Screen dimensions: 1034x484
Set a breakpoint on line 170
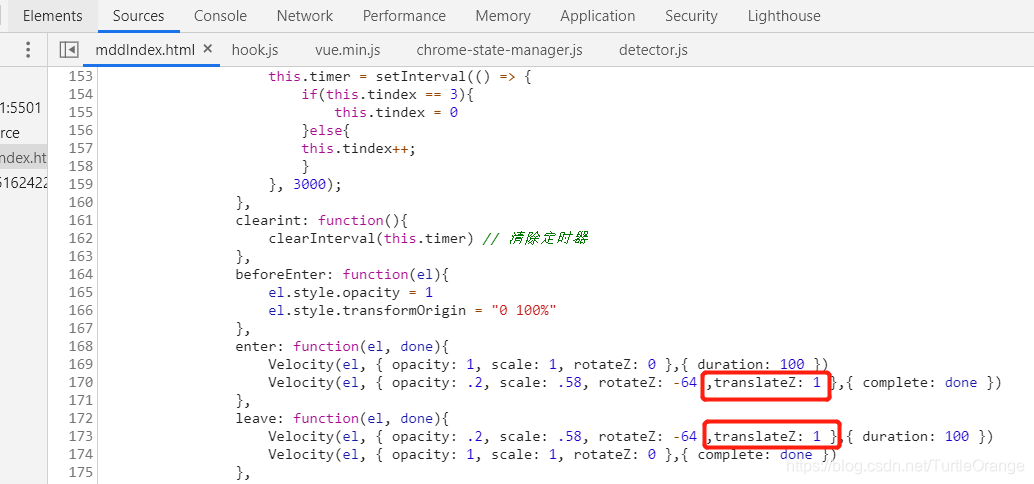point(80,382)
